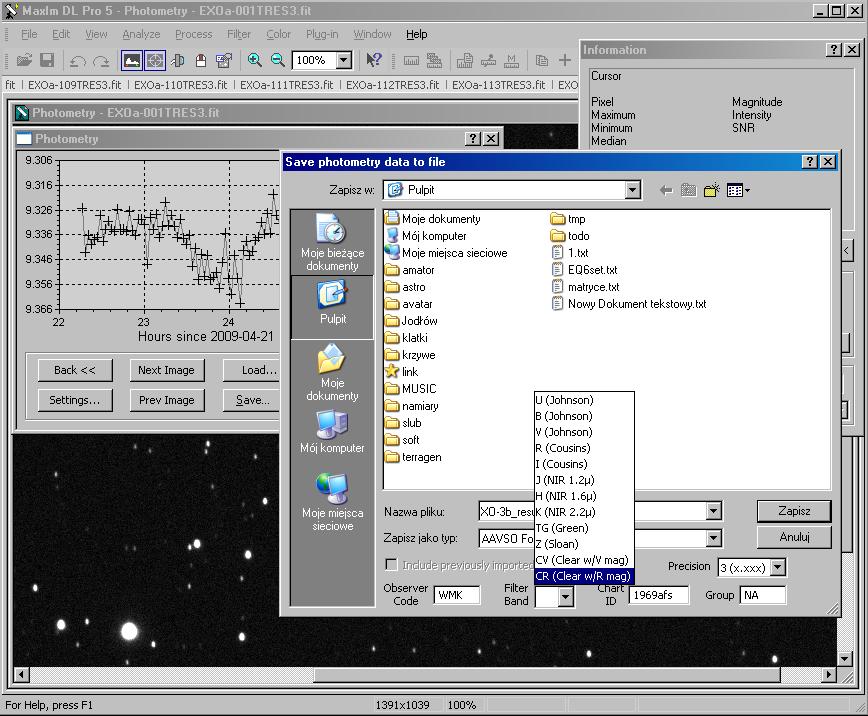The width and height of the screenshot is (868, 716).
Task: Select Moje miejsca sieciowe in the sidebar
Action: [x=332, y=503]
